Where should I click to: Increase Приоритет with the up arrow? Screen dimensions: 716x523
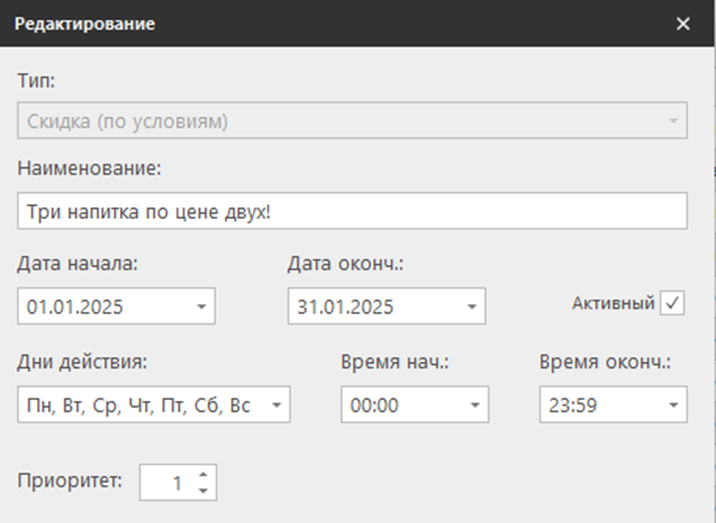pos(203,476)
